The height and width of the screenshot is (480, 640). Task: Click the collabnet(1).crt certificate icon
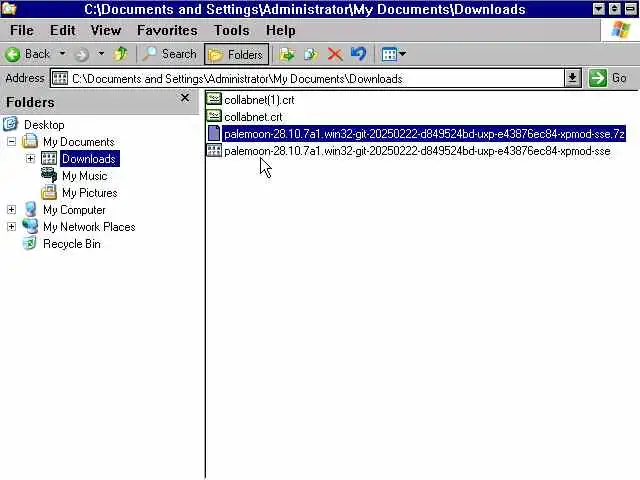213,99
